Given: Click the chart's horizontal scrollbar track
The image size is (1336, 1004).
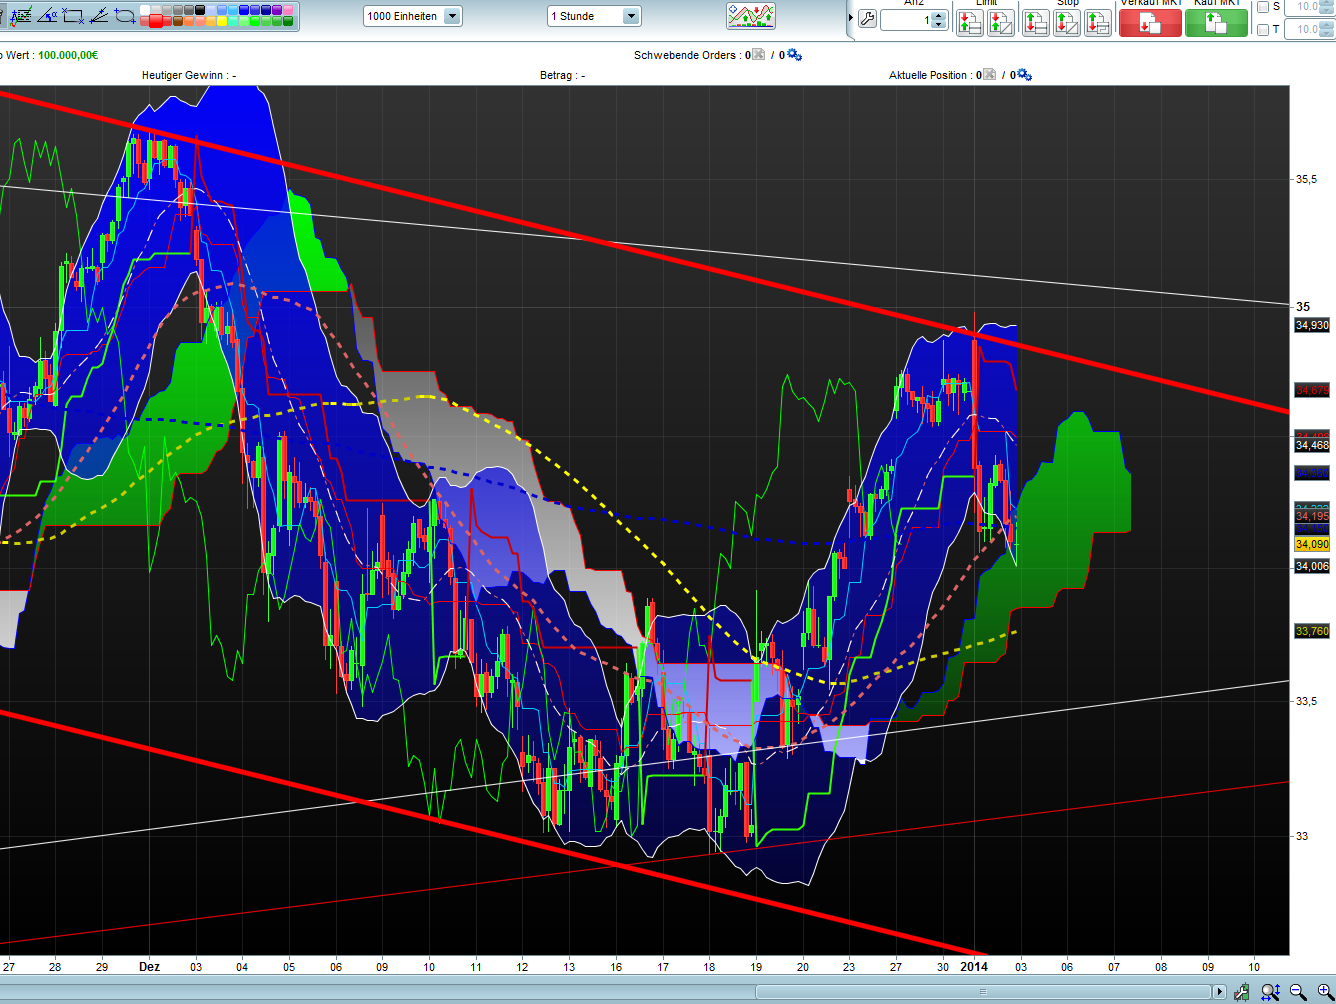Looking at the screenshot, I should 983,992.
